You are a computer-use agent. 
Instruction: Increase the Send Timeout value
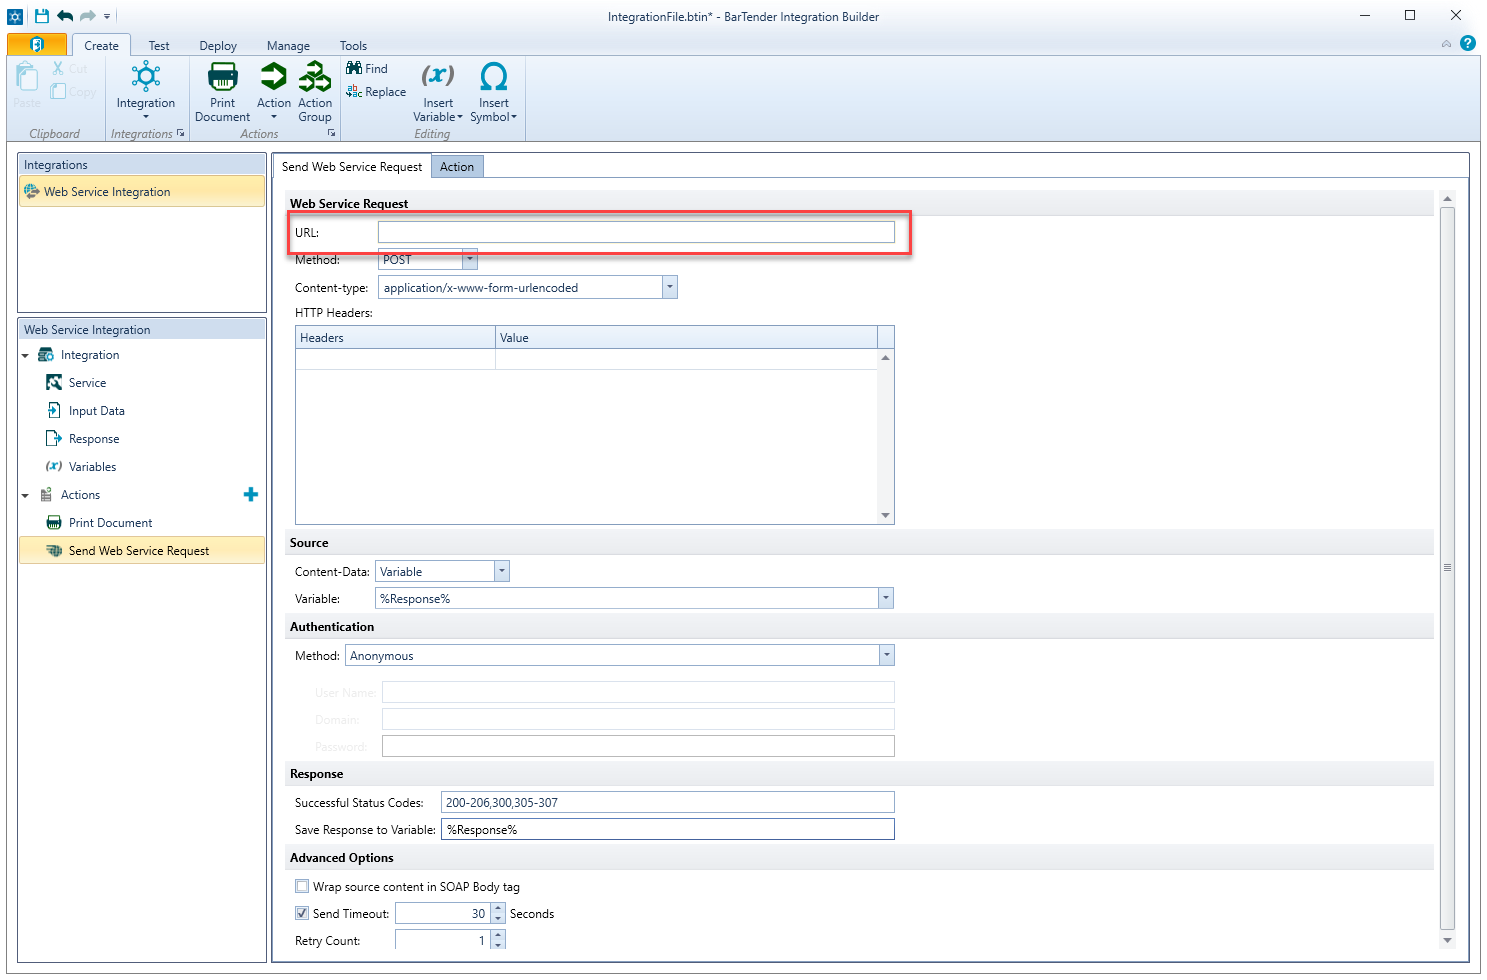pyautogui.click(x=498, y=908)
